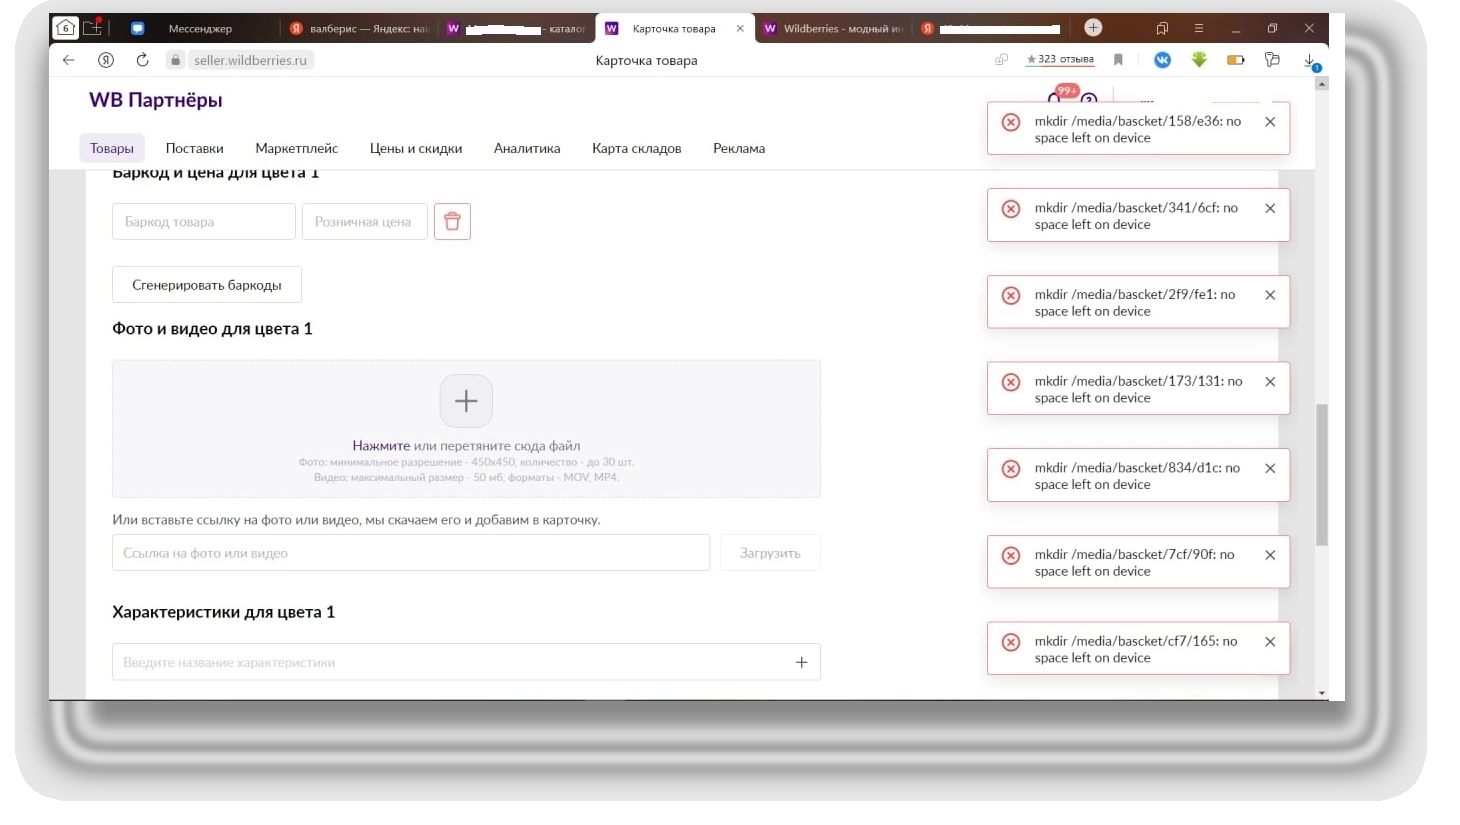The image size is (1460, 825).
Task: Dismiss the 7cf/90f error notification
Action: pos(1270,555)
